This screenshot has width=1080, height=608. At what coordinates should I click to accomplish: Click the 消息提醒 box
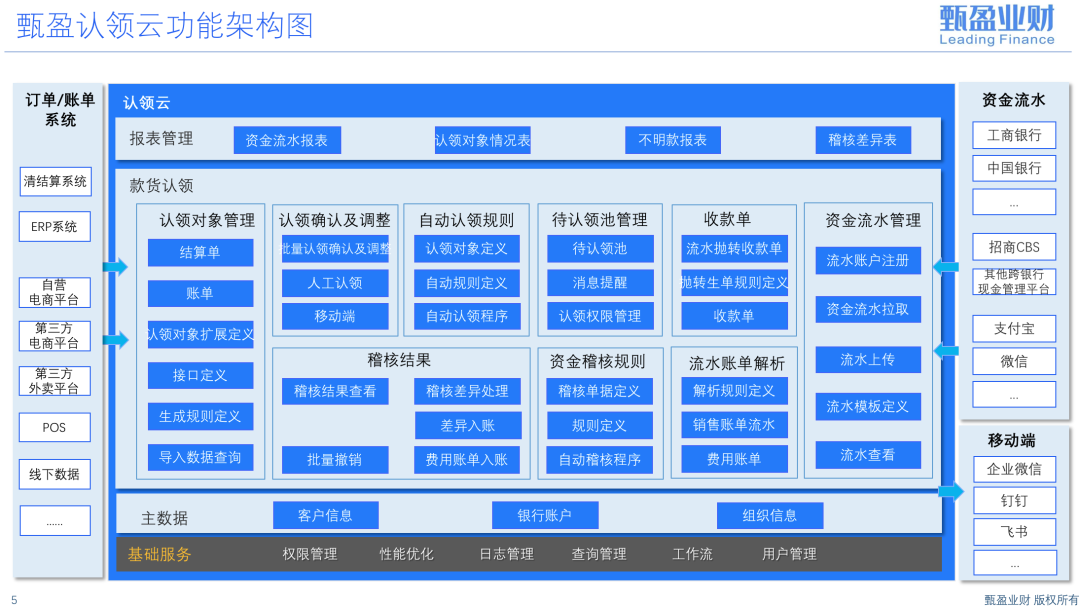[600, 283]
